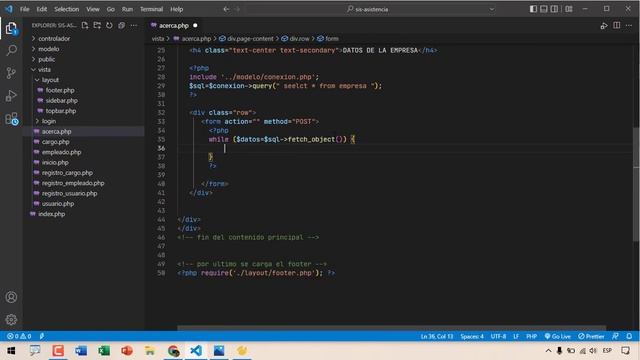Open notifications bell in status bar
The height and width of the screenshot is (360, 640).
pos(629,336)
